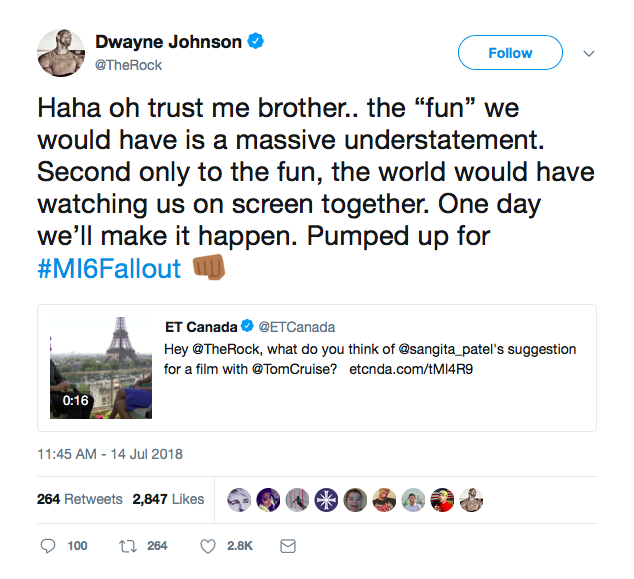Open Dwayne Johnson's profile picture
634x579 pixels.
[61, 52]
